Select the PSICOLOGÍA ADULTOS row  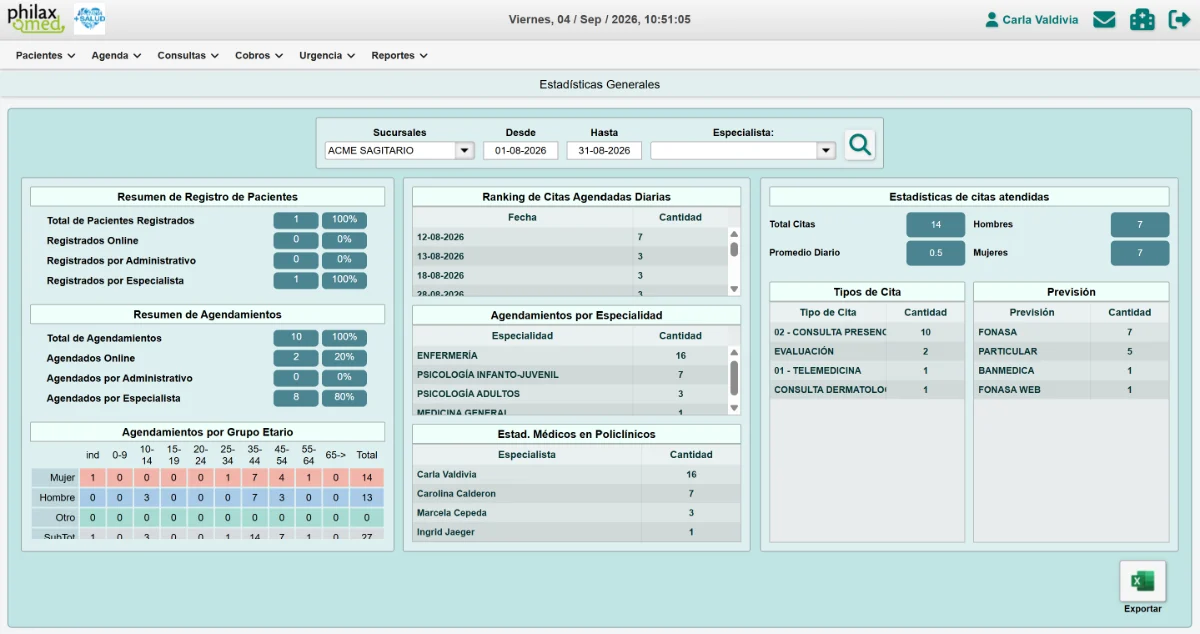[x=570, y=394]
